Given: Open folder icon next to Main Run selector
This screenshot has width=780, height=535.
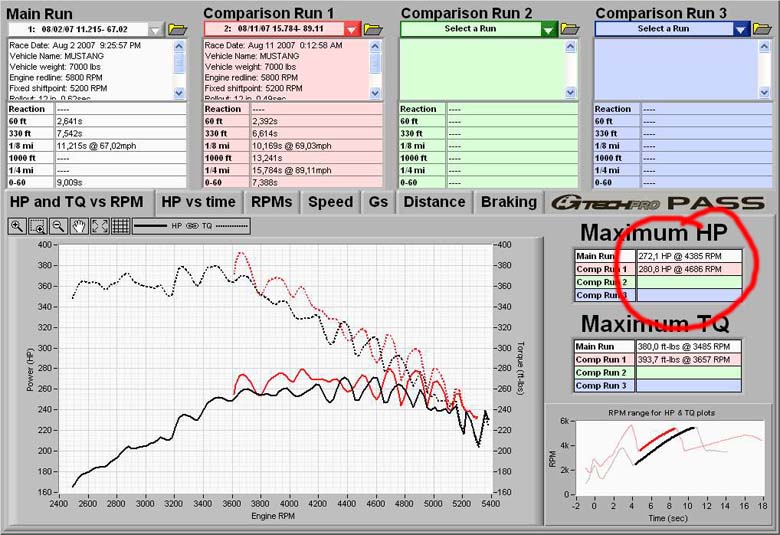Looking at the screenshot, I should click(x=177, y=29).
